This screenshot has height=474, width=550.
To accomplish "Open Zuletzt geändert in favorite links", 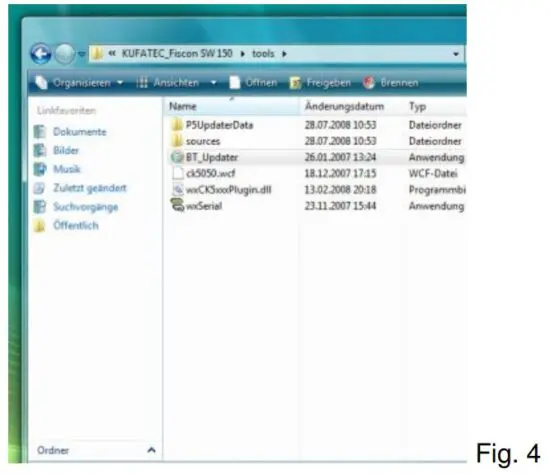I will click(90, 188).
